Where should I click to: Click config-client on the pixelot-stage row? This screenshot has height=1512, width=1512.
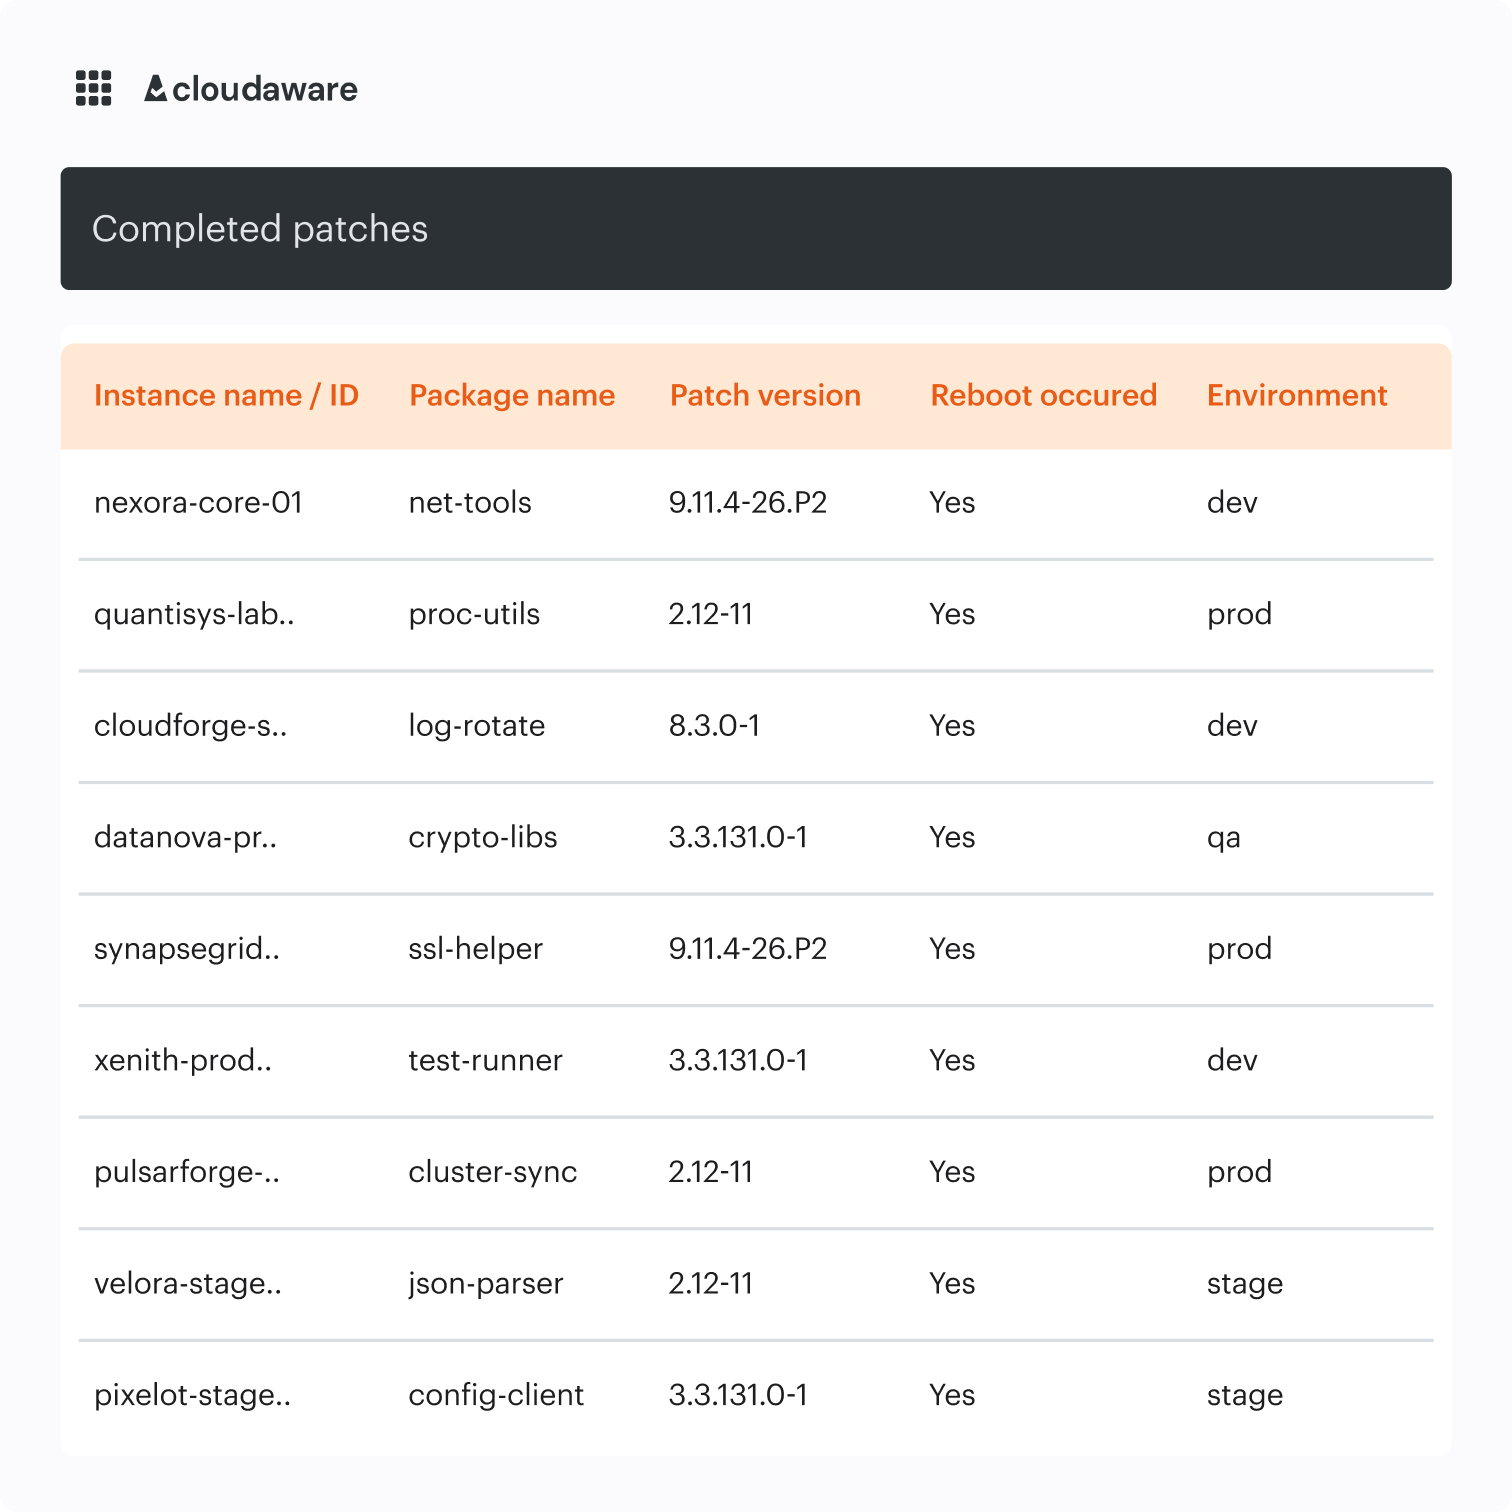click(x=497, y=1394)
